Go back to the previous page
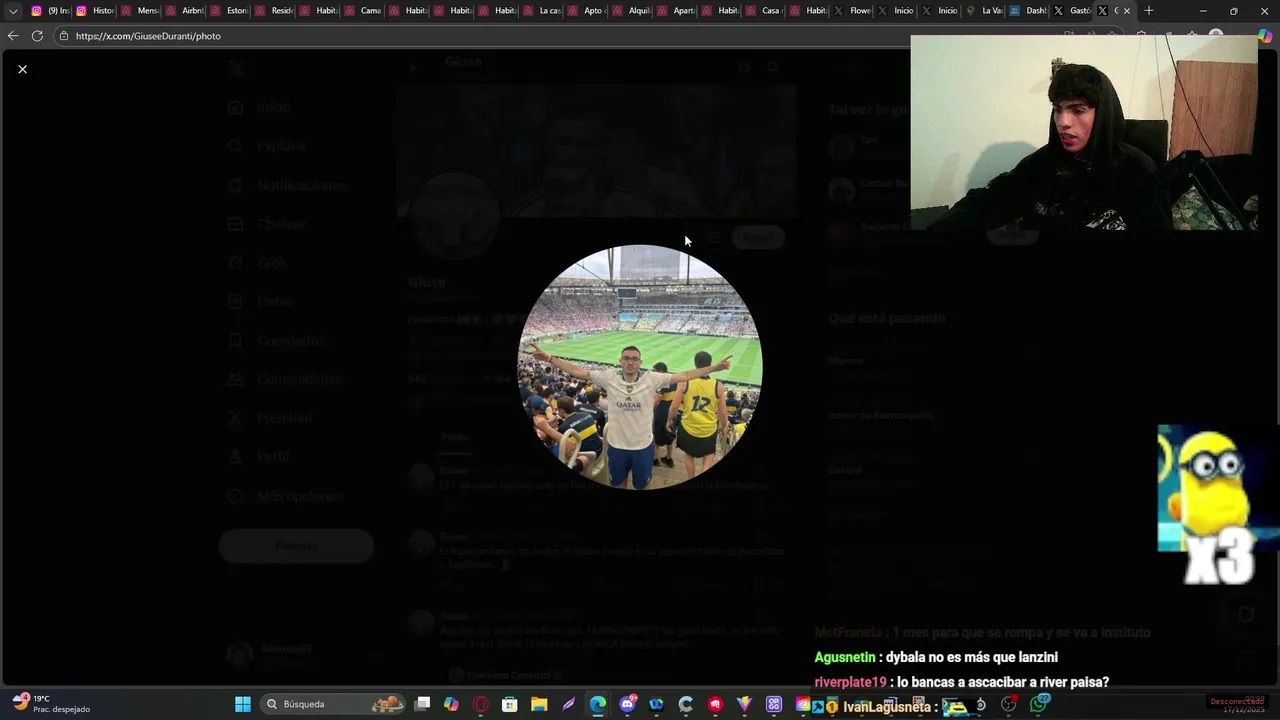This screenshot has width=1280, height=720. point(12,36)
